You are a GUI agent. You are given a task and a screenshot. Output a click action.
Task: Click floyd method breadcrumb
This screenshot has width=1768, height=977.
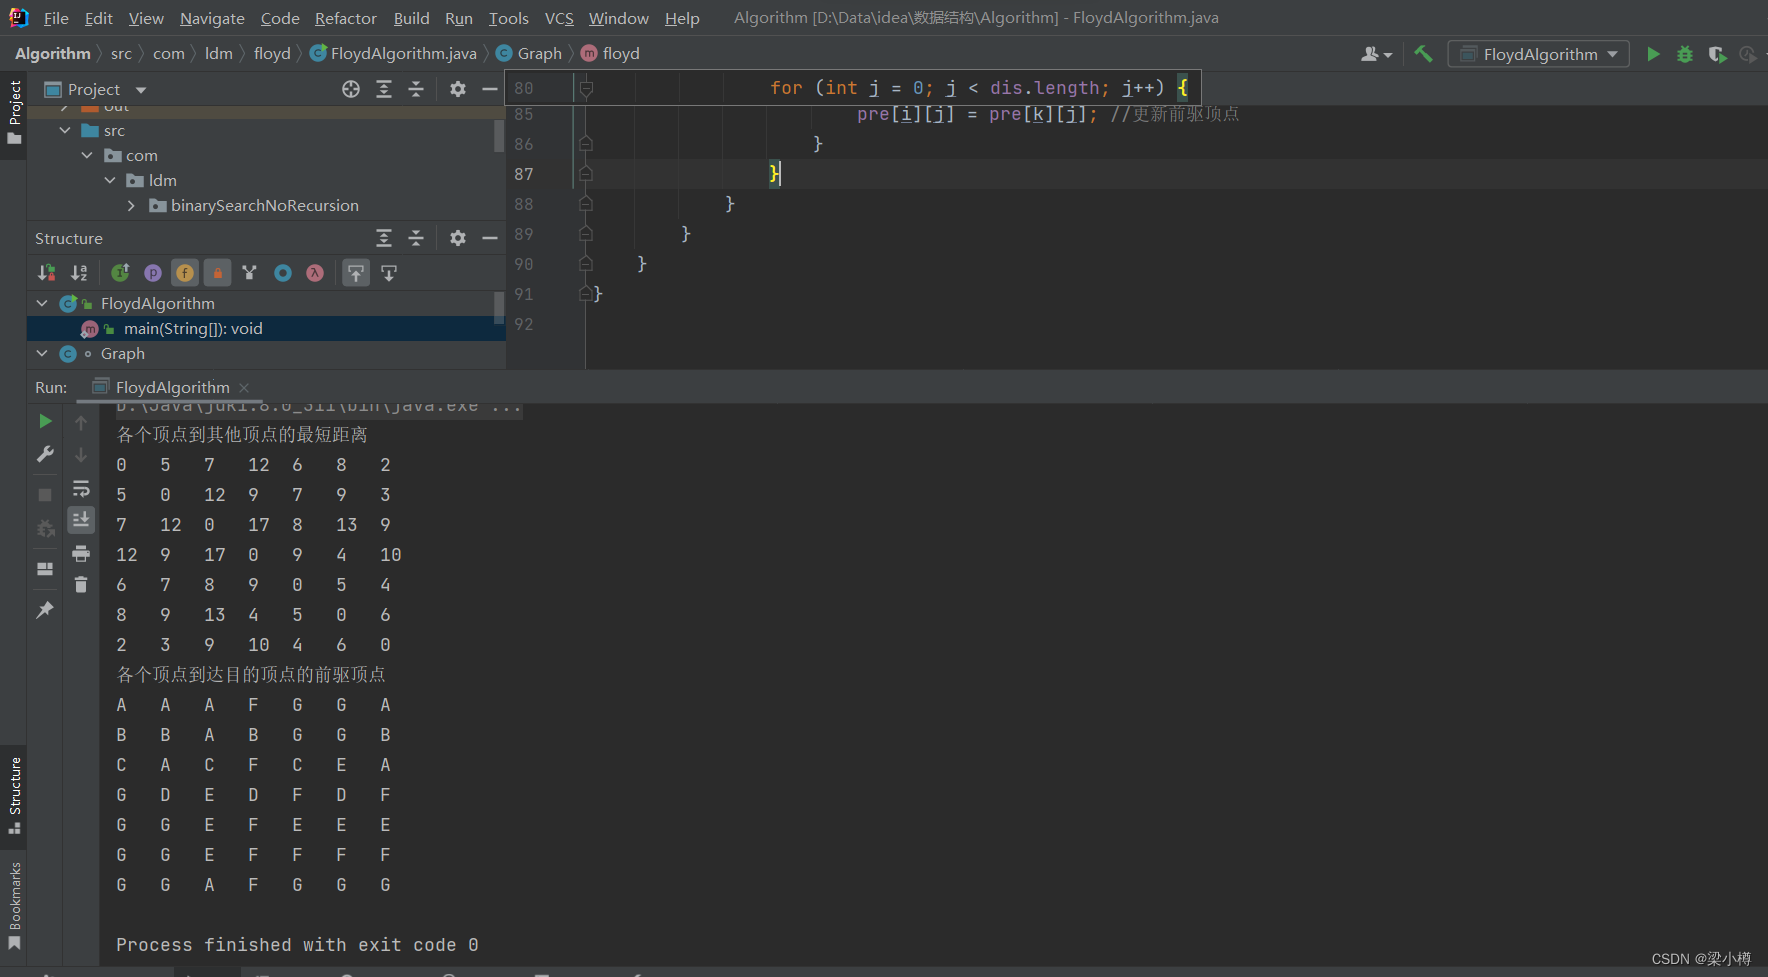pos(610,54)
